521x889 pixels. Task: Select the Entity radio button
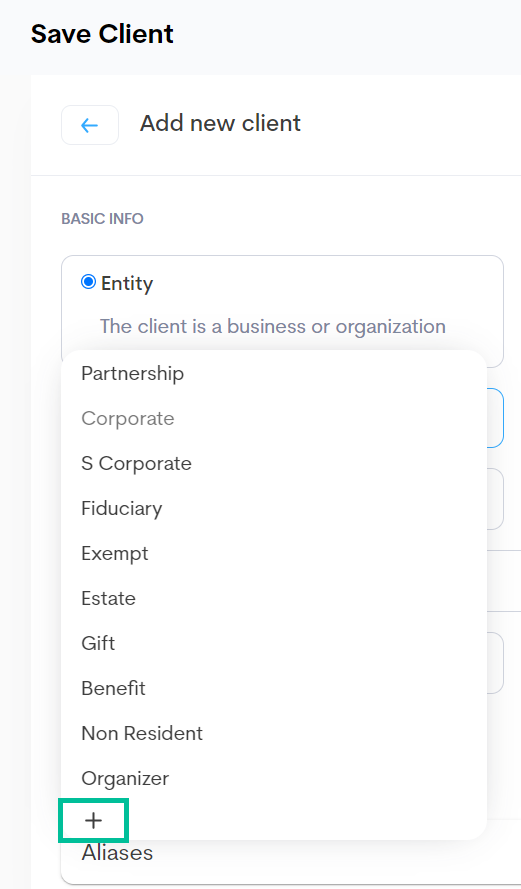88,282
